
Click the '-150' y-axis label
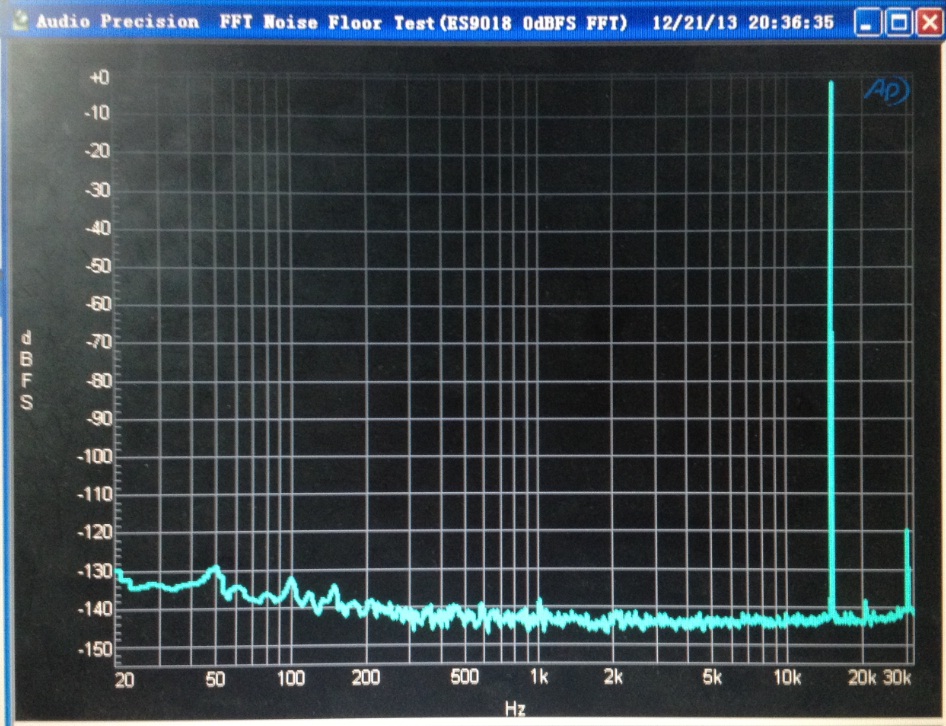coord(95,649)
